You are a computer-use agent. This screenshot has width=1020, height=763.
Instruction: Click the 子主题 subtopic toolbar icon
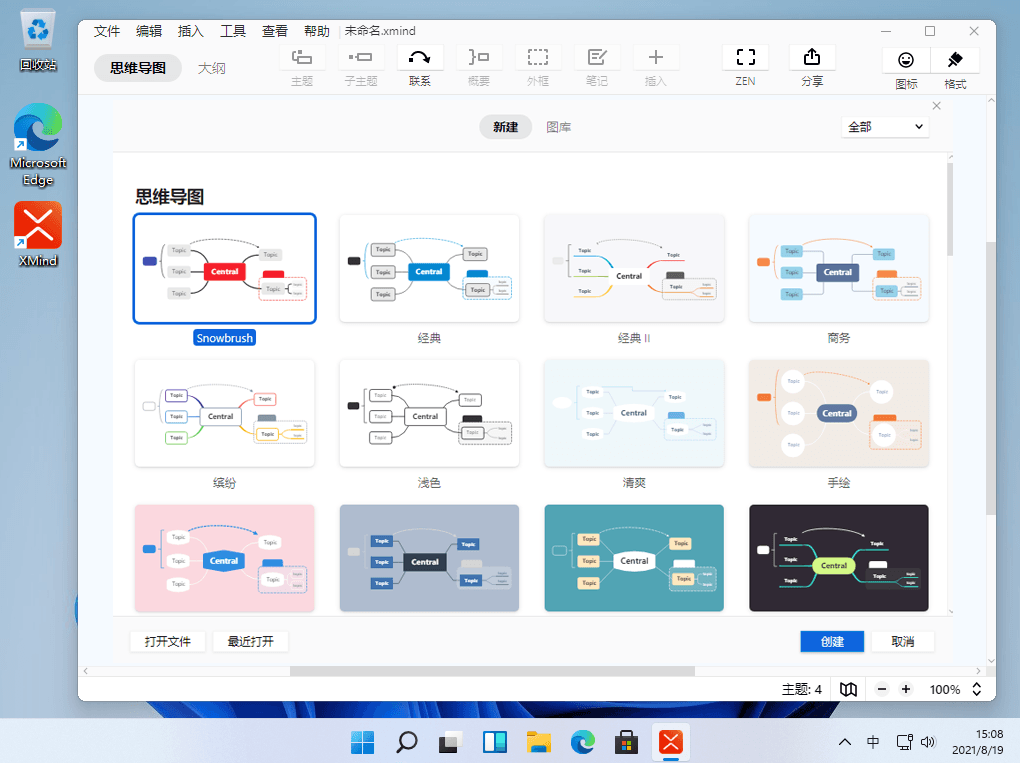360,58
